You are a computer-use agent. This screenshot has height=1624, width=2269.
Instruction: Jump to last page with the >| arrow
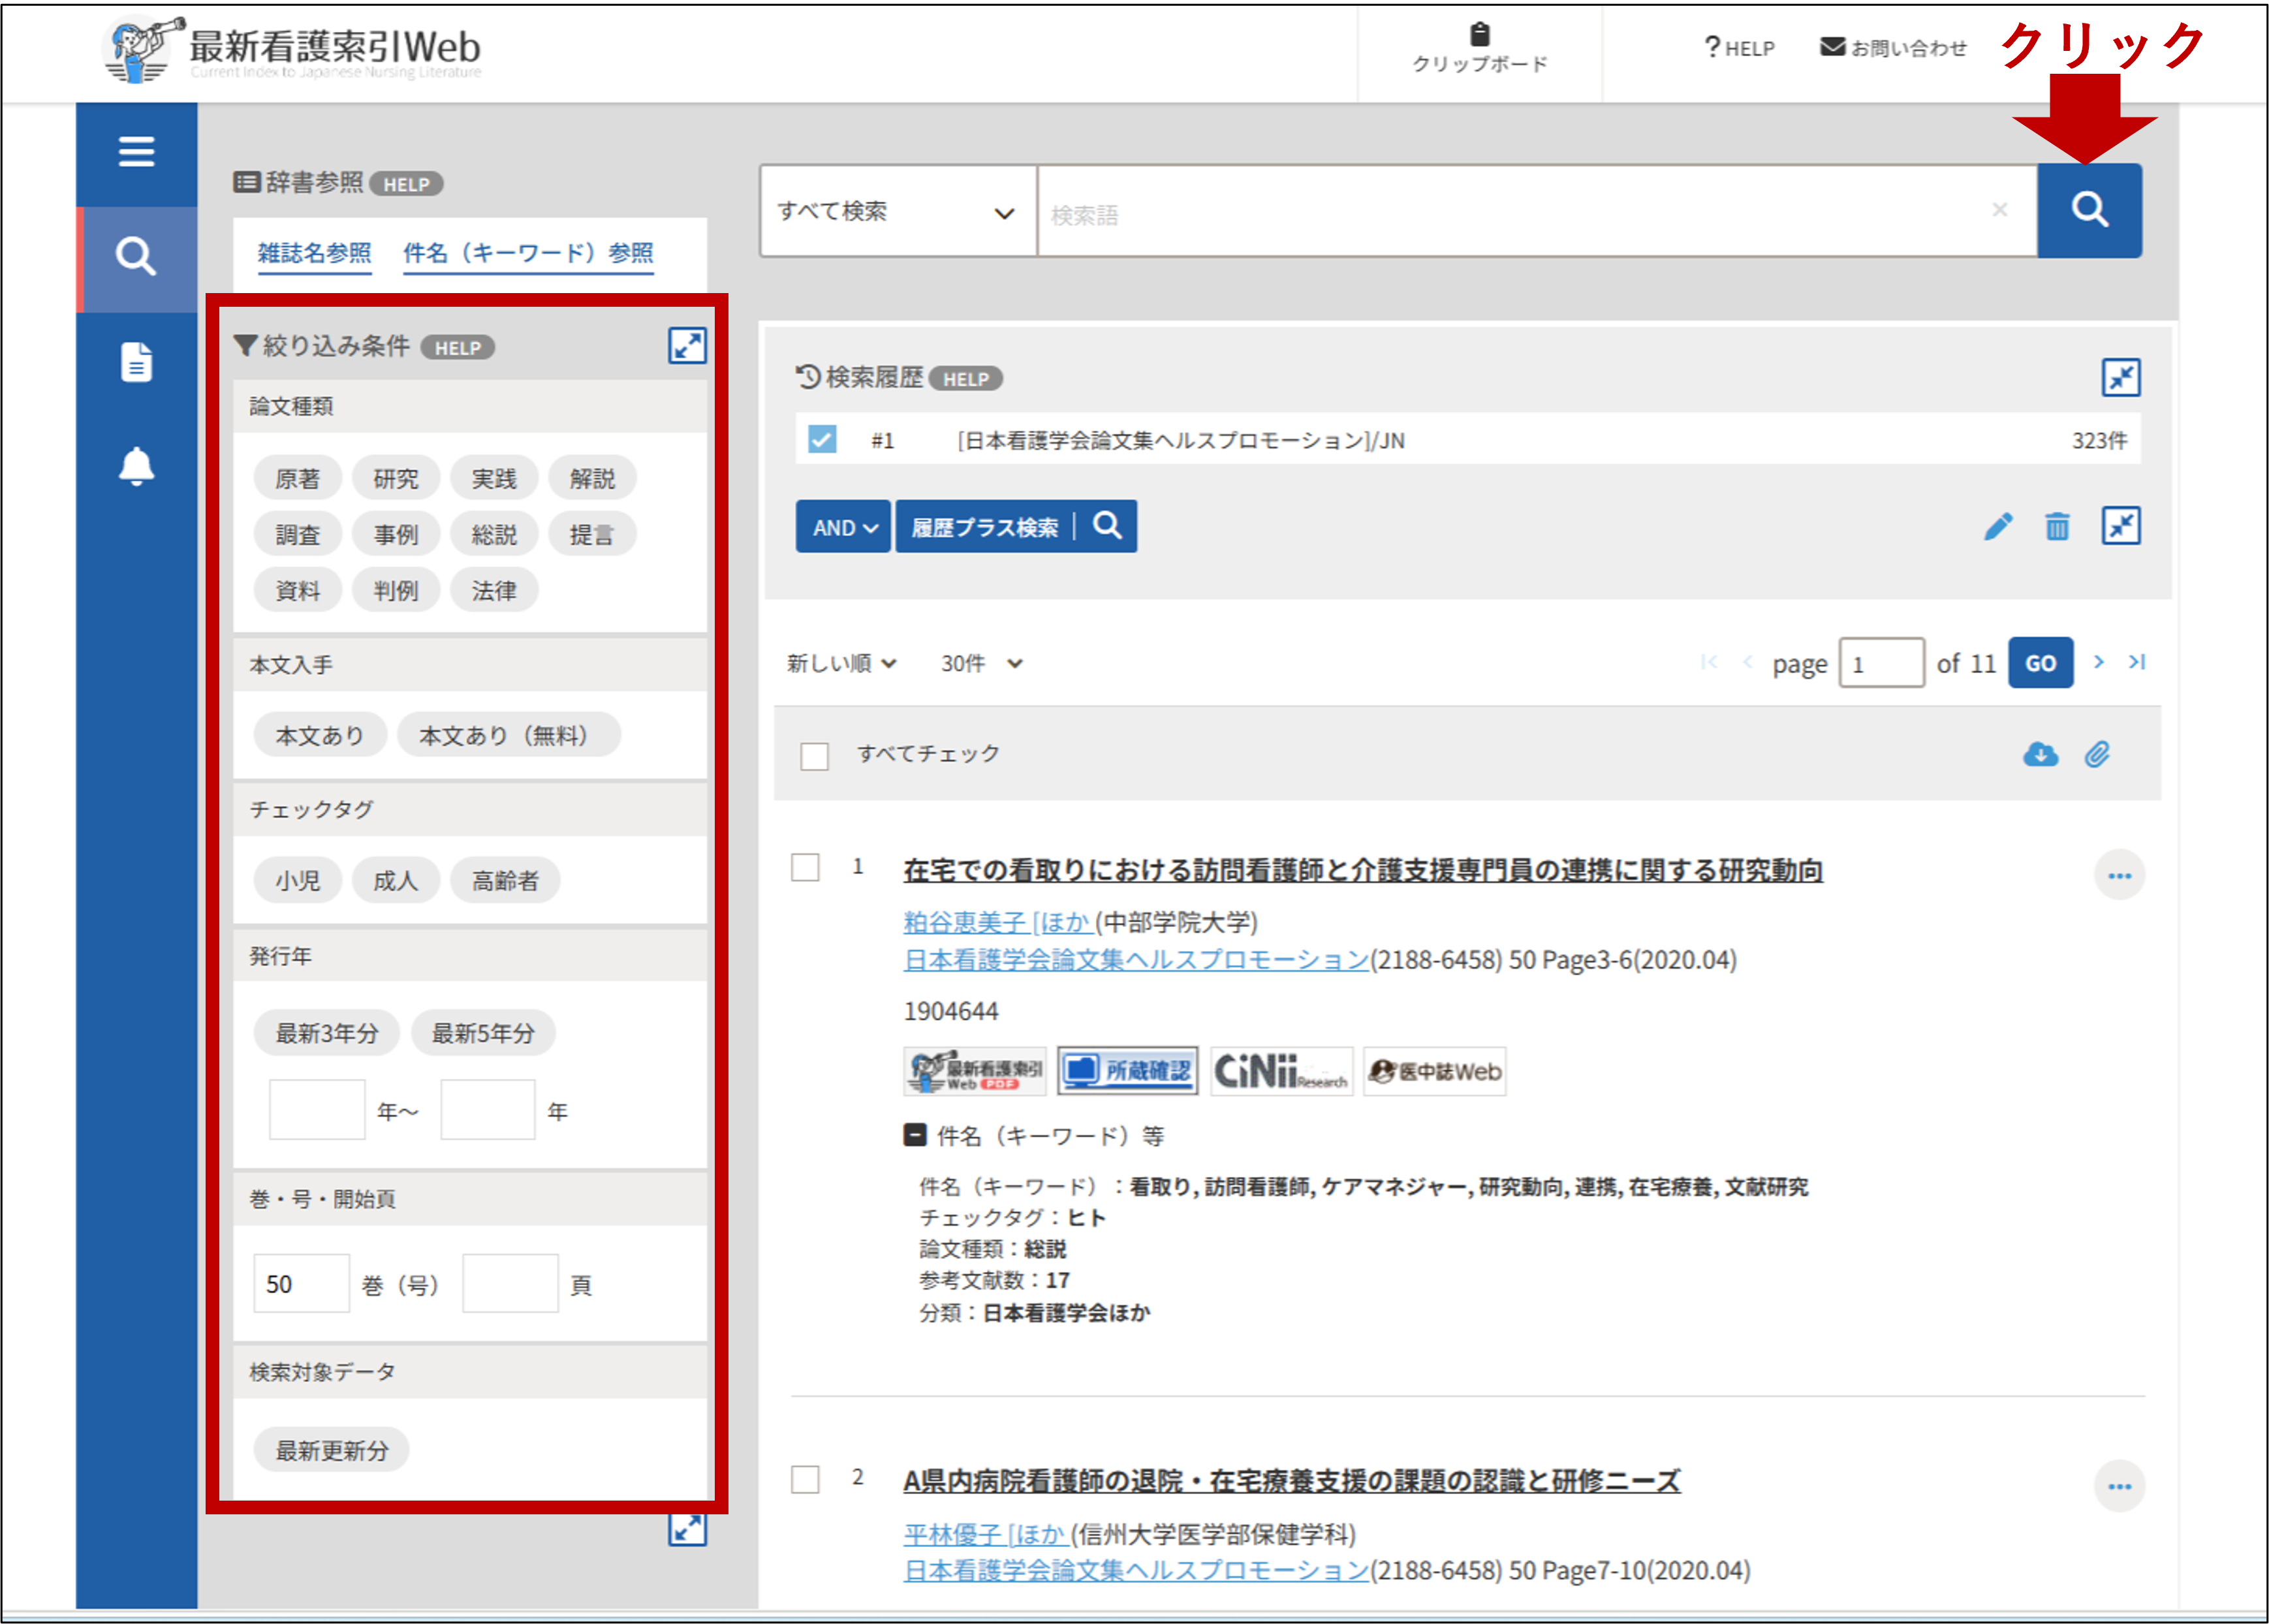tap(2136, 662)
